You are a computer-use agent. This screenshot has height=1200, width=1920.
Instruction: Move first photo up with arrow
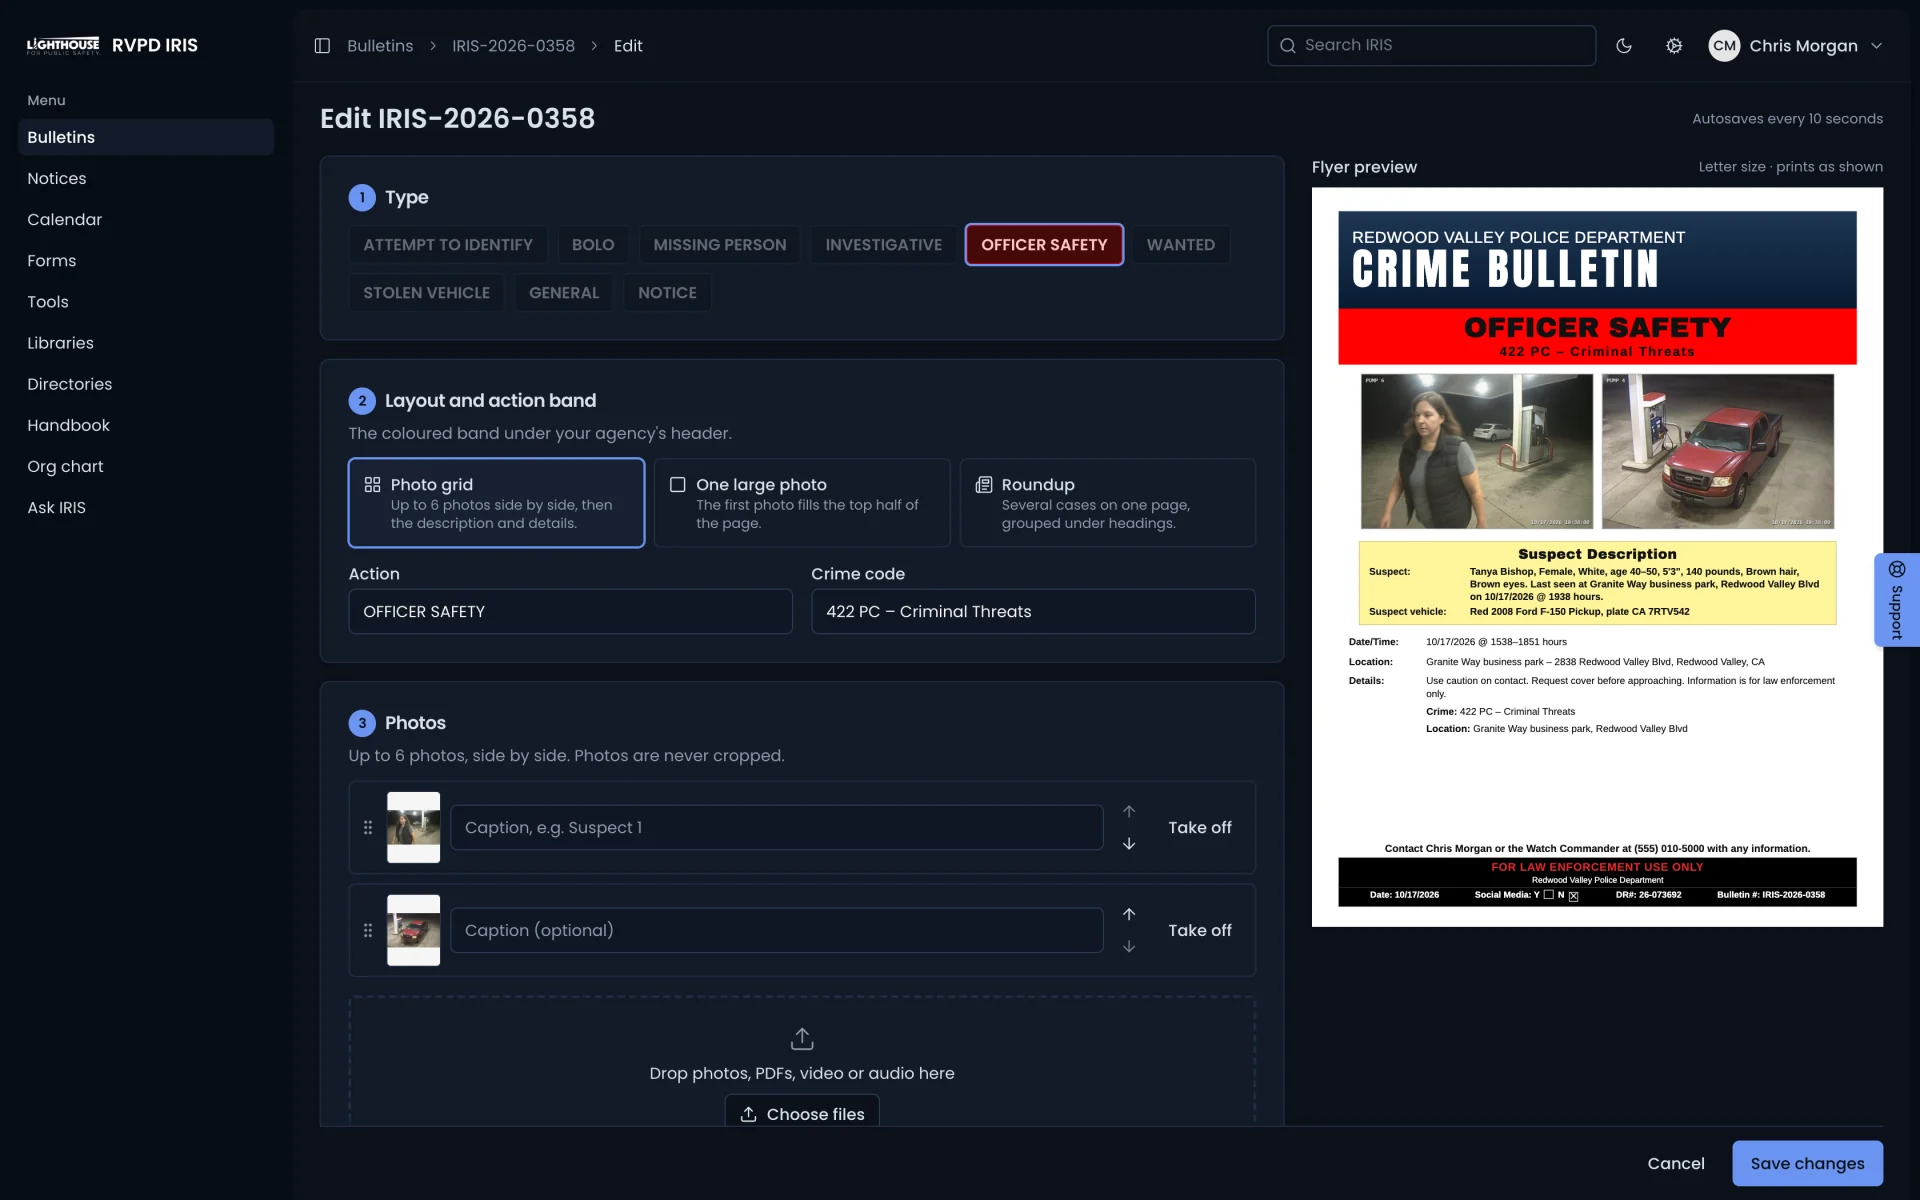1129,811
